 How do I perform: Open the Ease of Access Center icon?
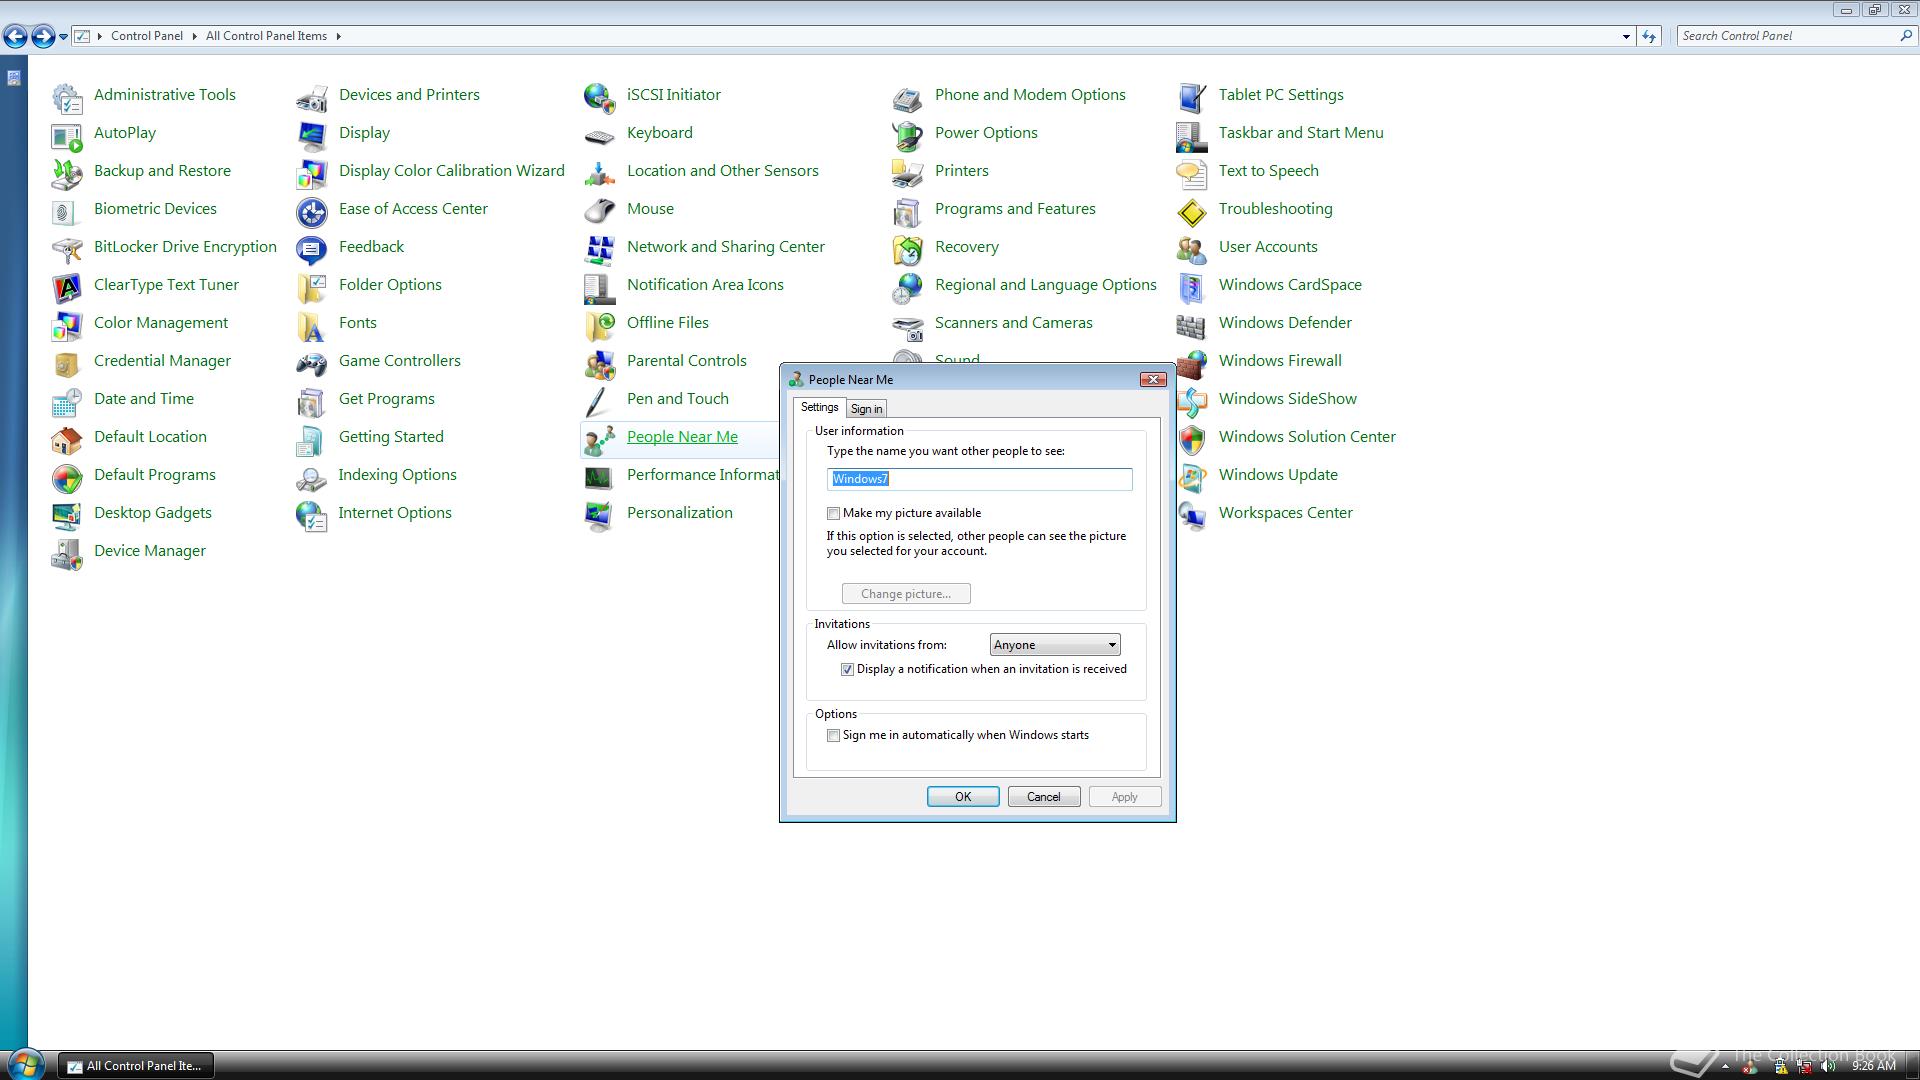click(312, 212)
